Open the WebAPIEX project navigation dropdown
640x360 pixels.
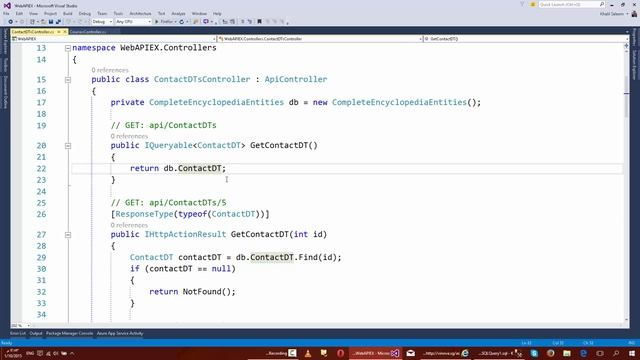113,39
